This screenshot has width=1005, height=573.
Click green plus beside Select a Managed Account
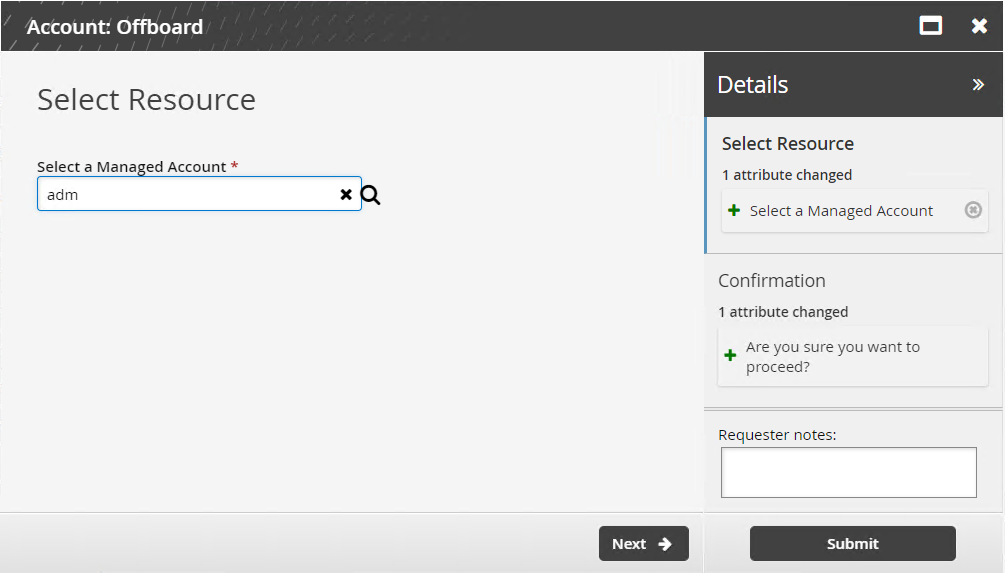point(734,211)
